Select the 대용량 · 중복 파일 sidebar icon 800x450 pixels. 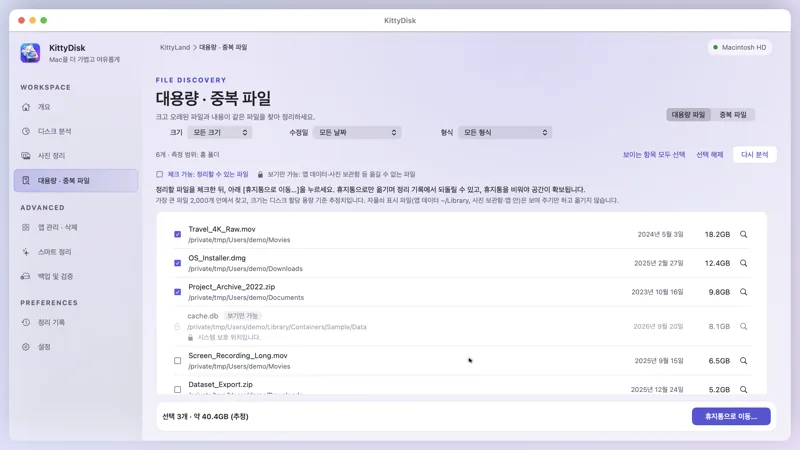pos(26,181)
